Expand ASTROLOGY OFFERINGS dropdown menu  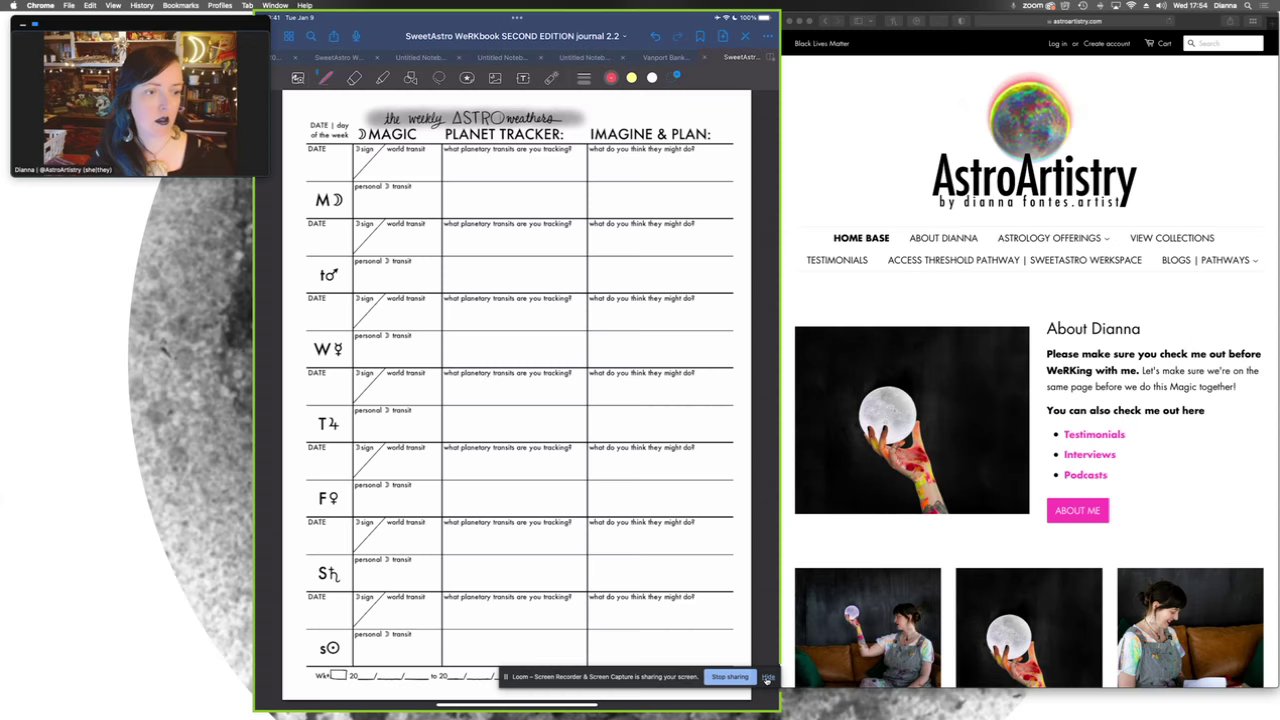(1053, 238)
